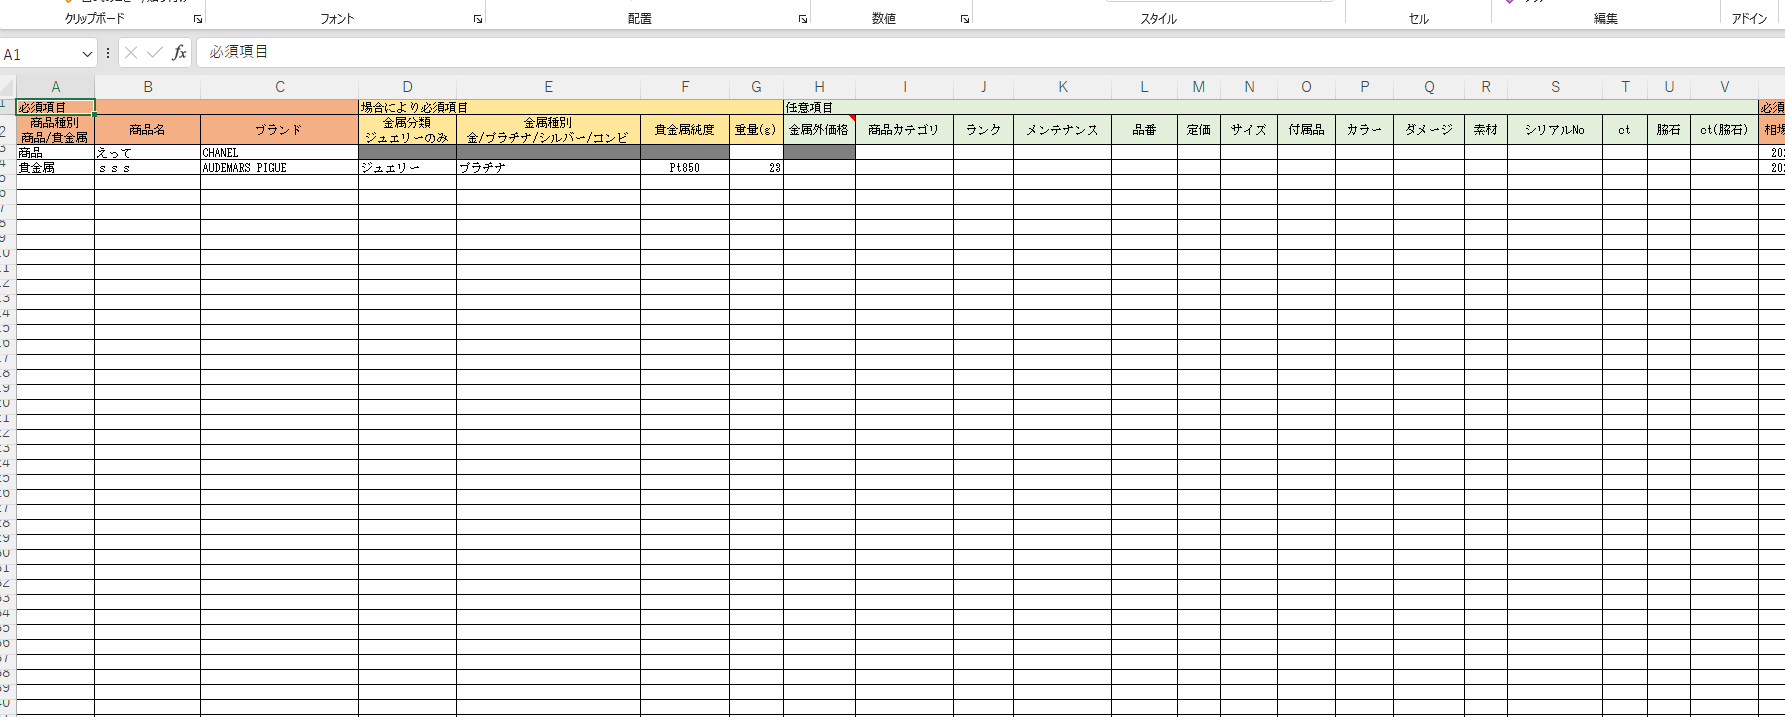The width and height of the screenshot is (1785, 717).
Task: Select the 場合により必須項目 header cell
Action: point(570,107)
